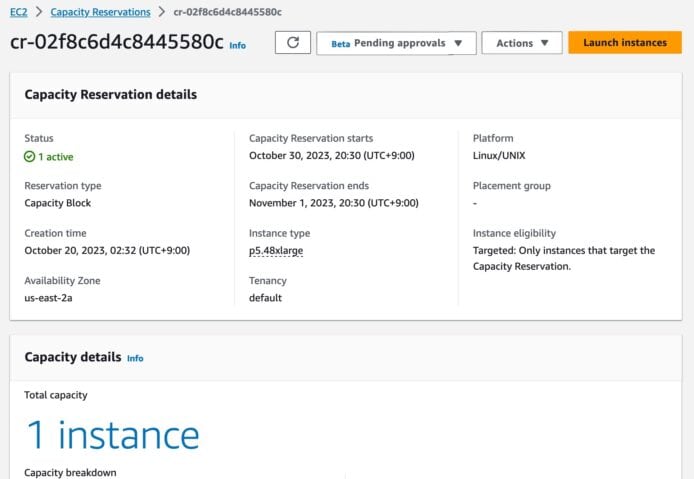
Task: Click the green active status check icon
Action: click(x=29, y=157)
